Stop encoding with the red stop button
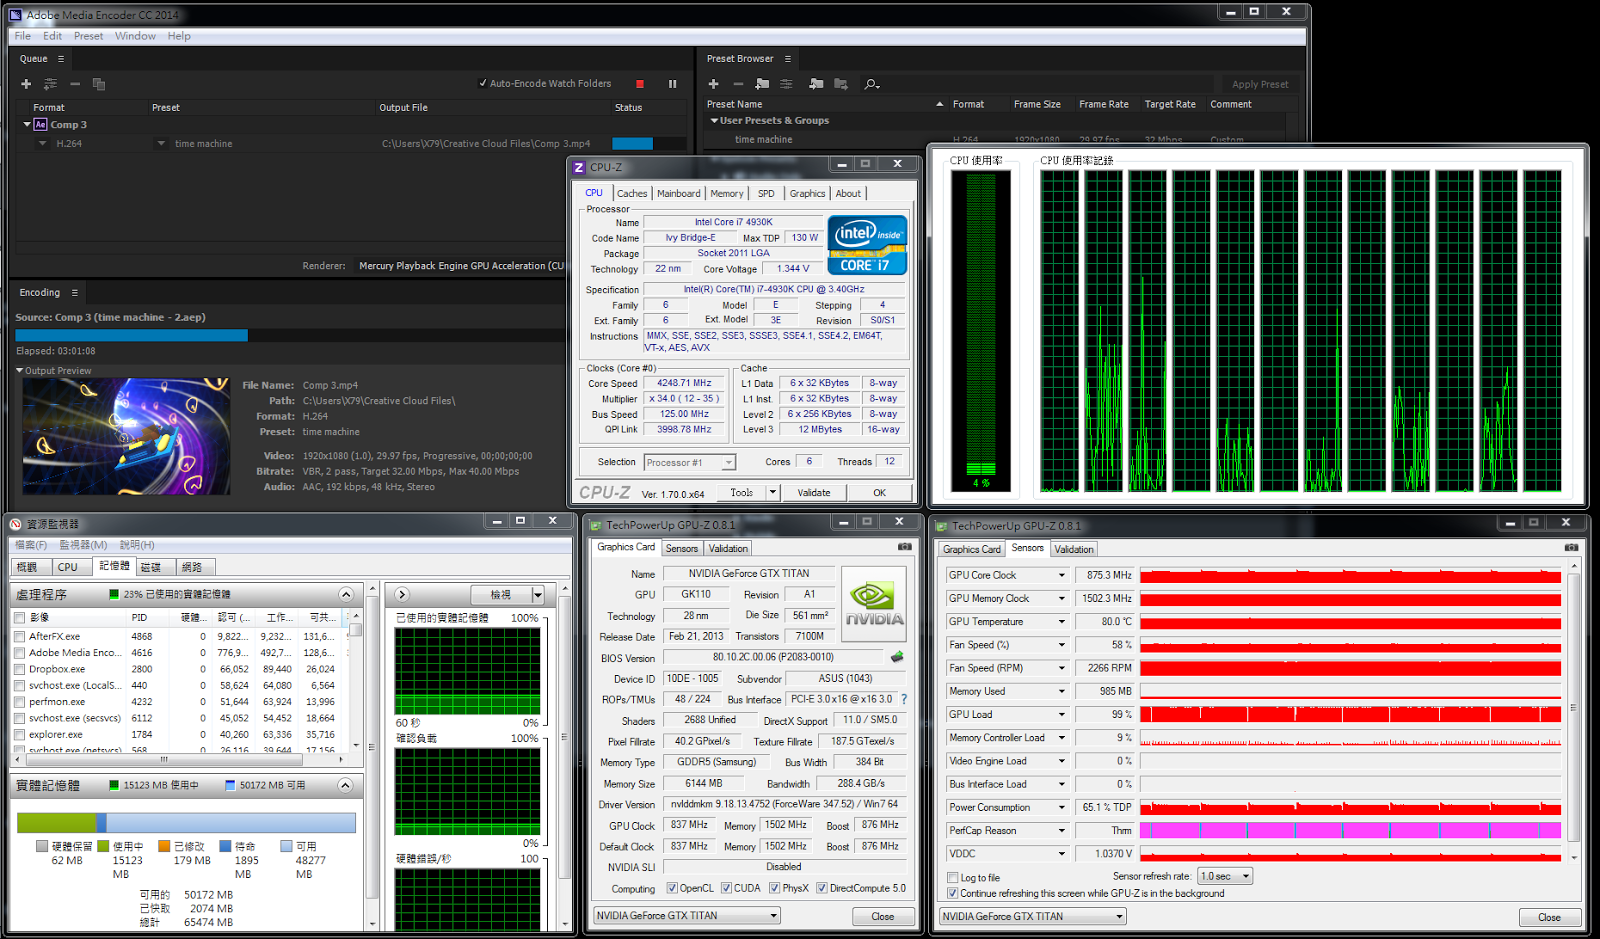 click(640, 84)
